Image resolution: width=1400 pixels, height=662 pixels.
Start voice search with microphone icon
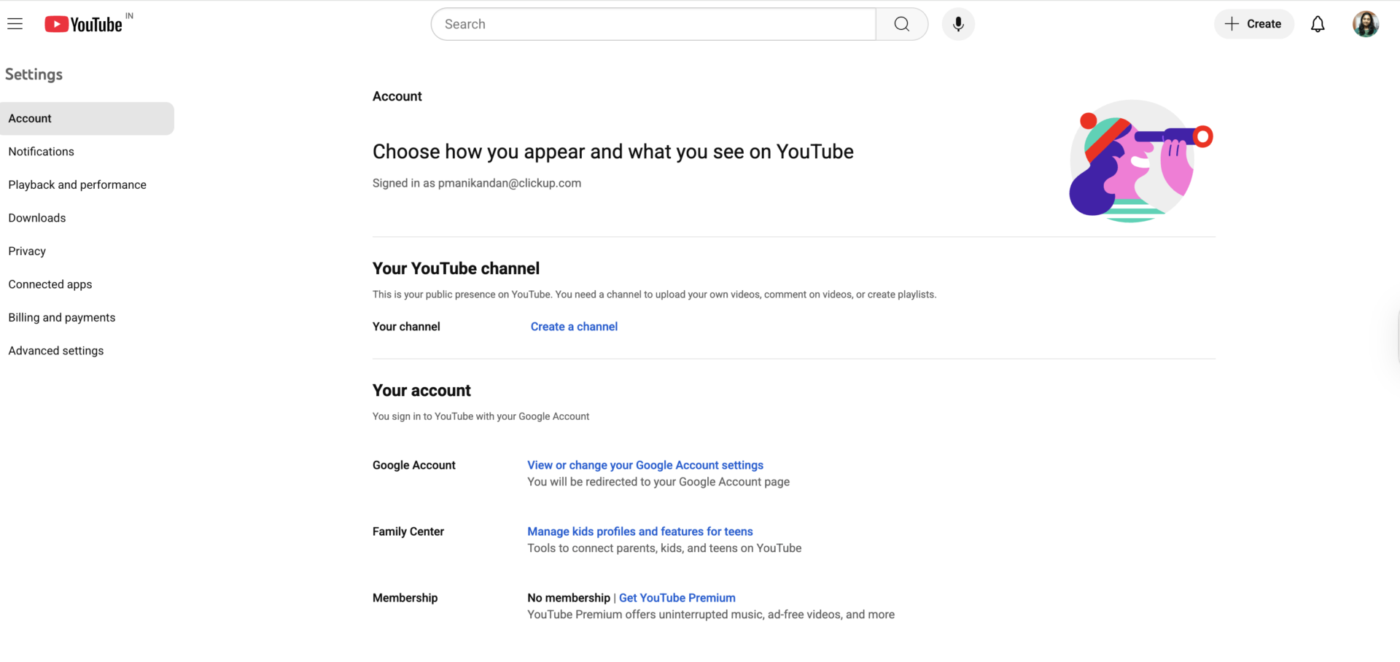pos(958,24)
